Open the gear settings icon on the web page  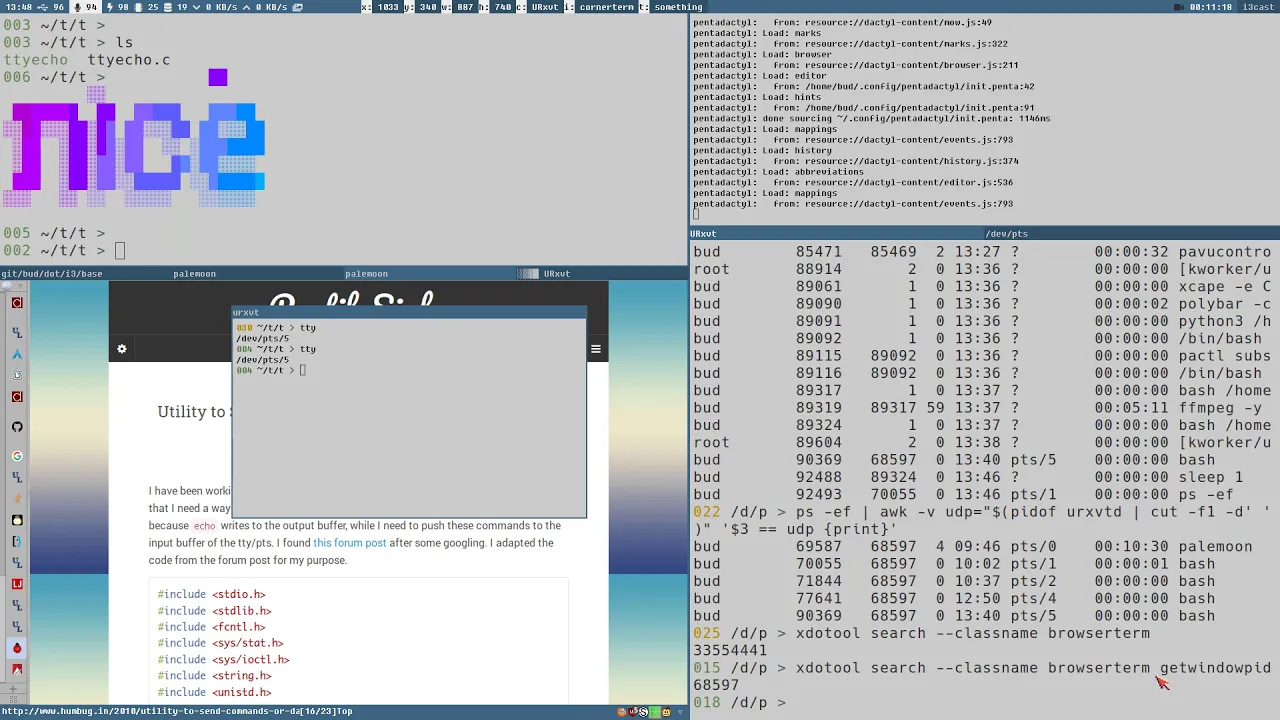(x=122, y=349)
